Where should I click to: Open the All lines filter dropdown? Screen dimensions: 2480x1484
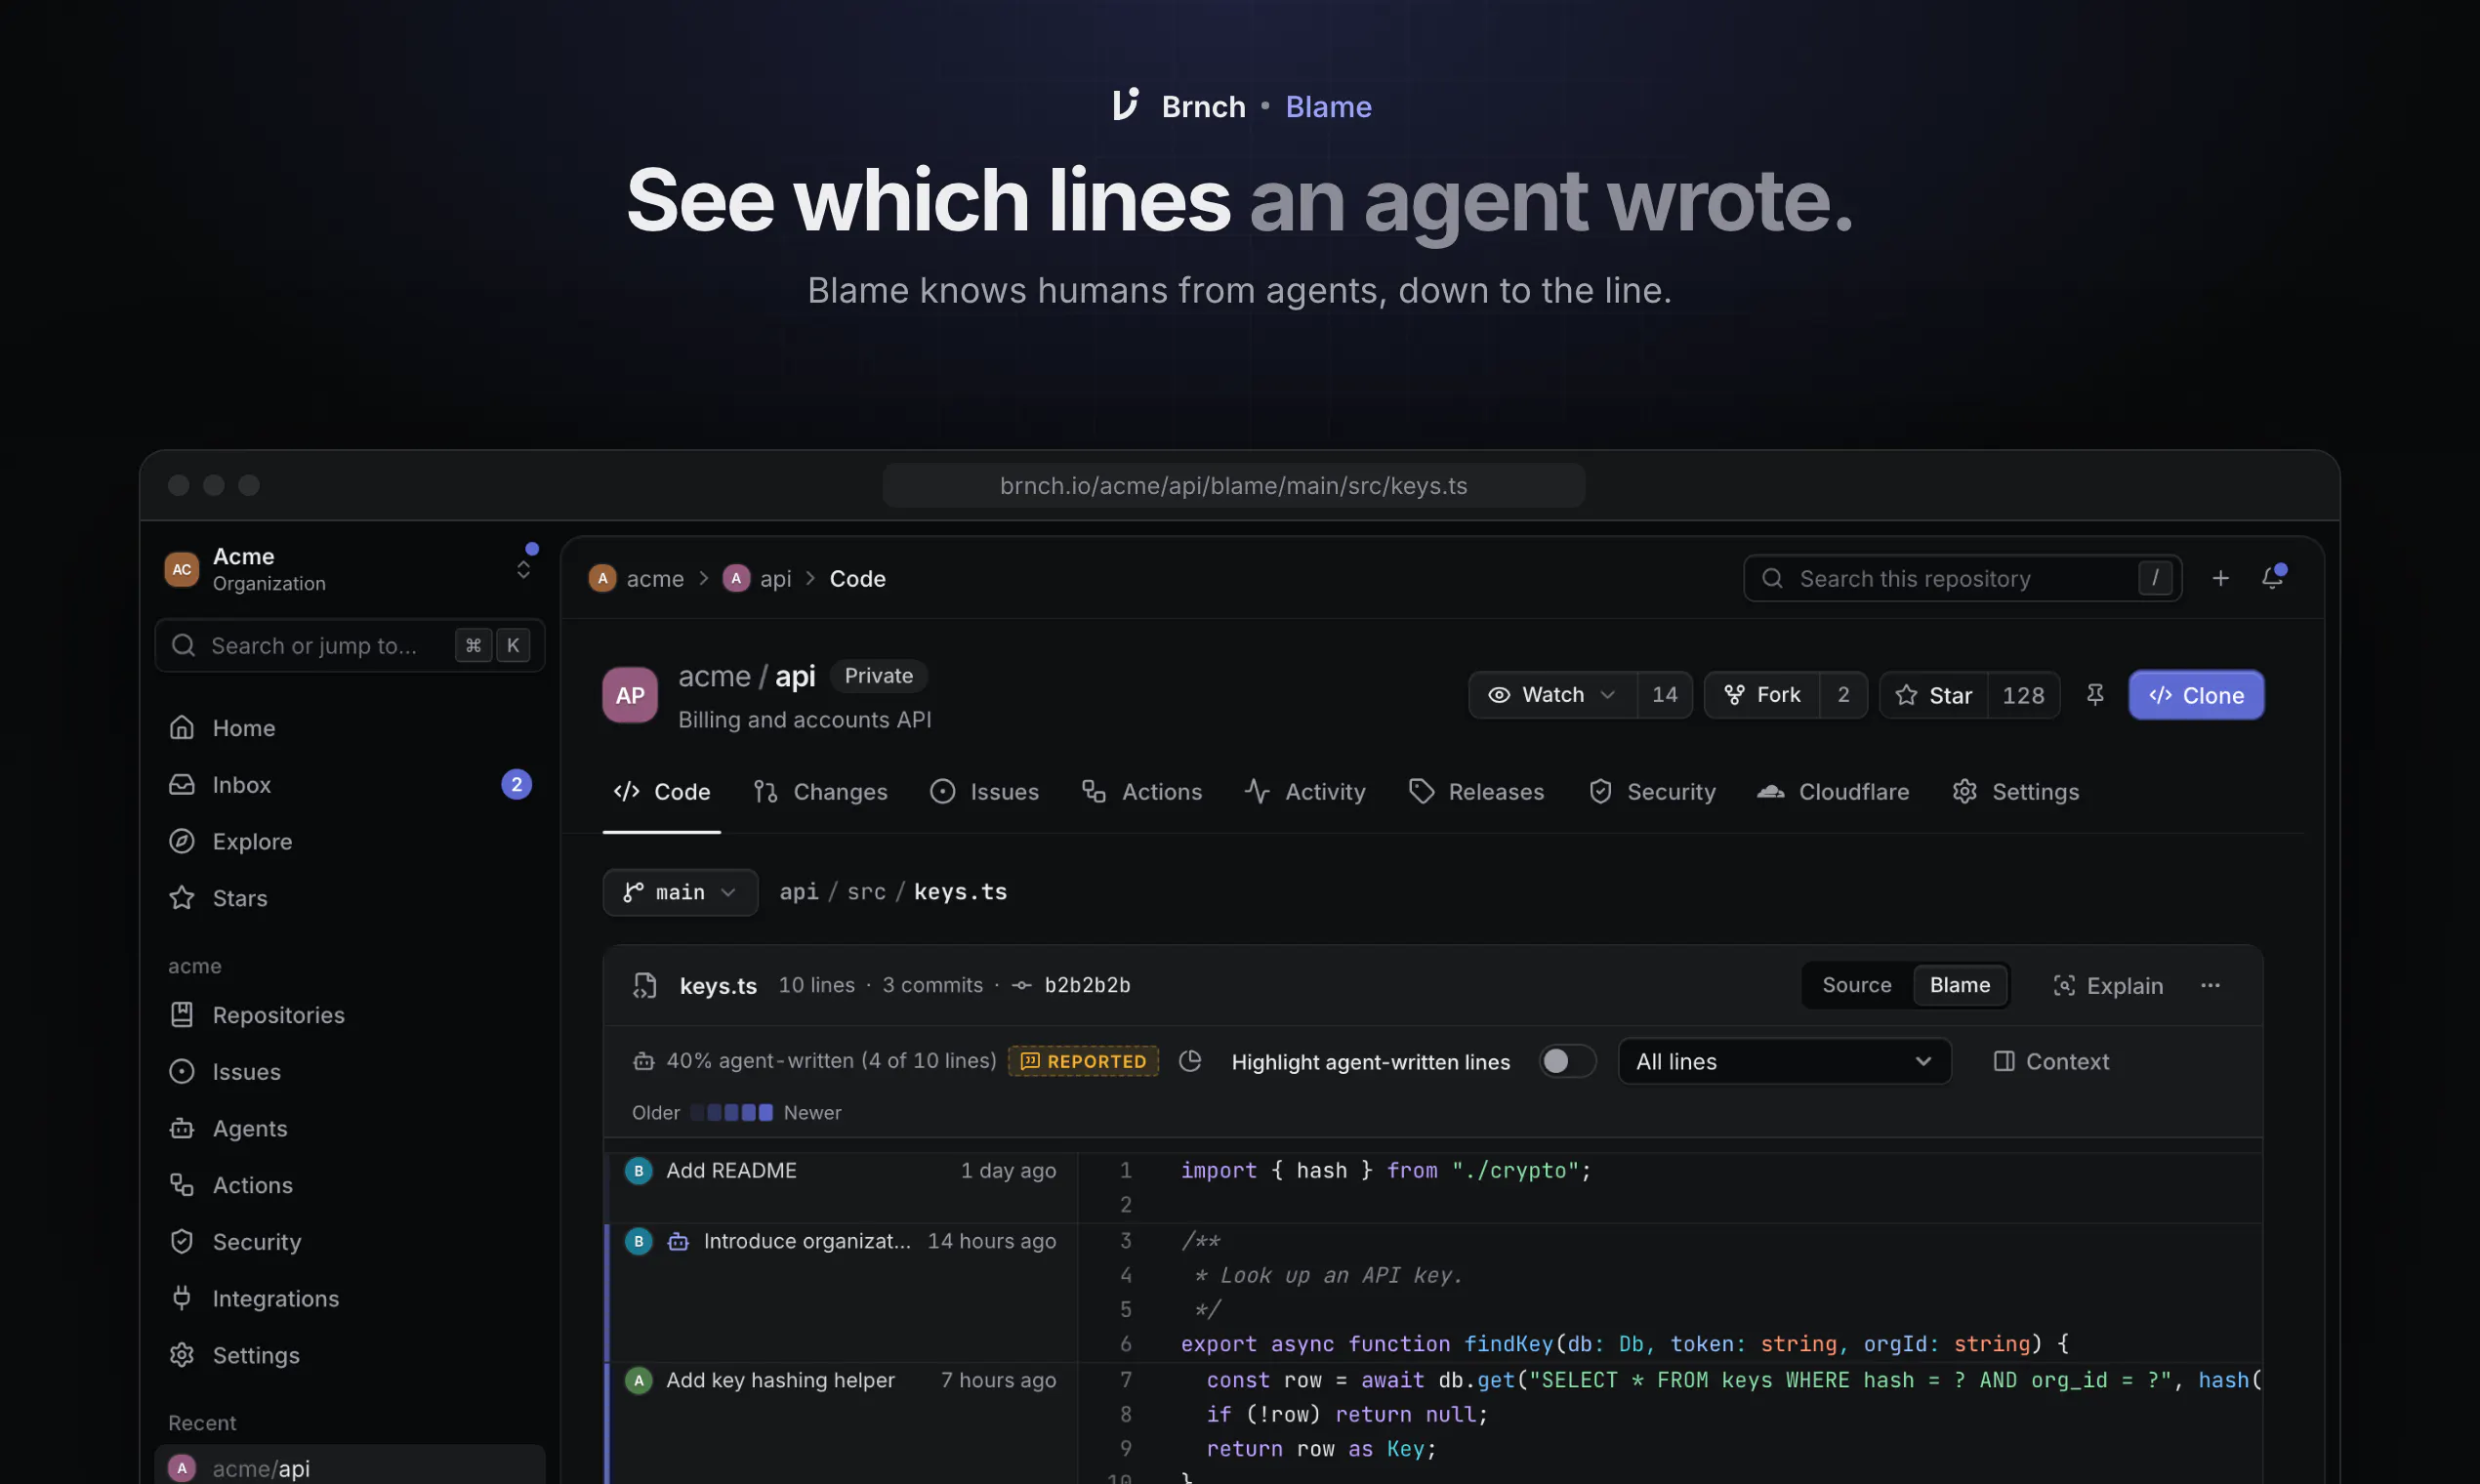[x=1783, y=1061]
